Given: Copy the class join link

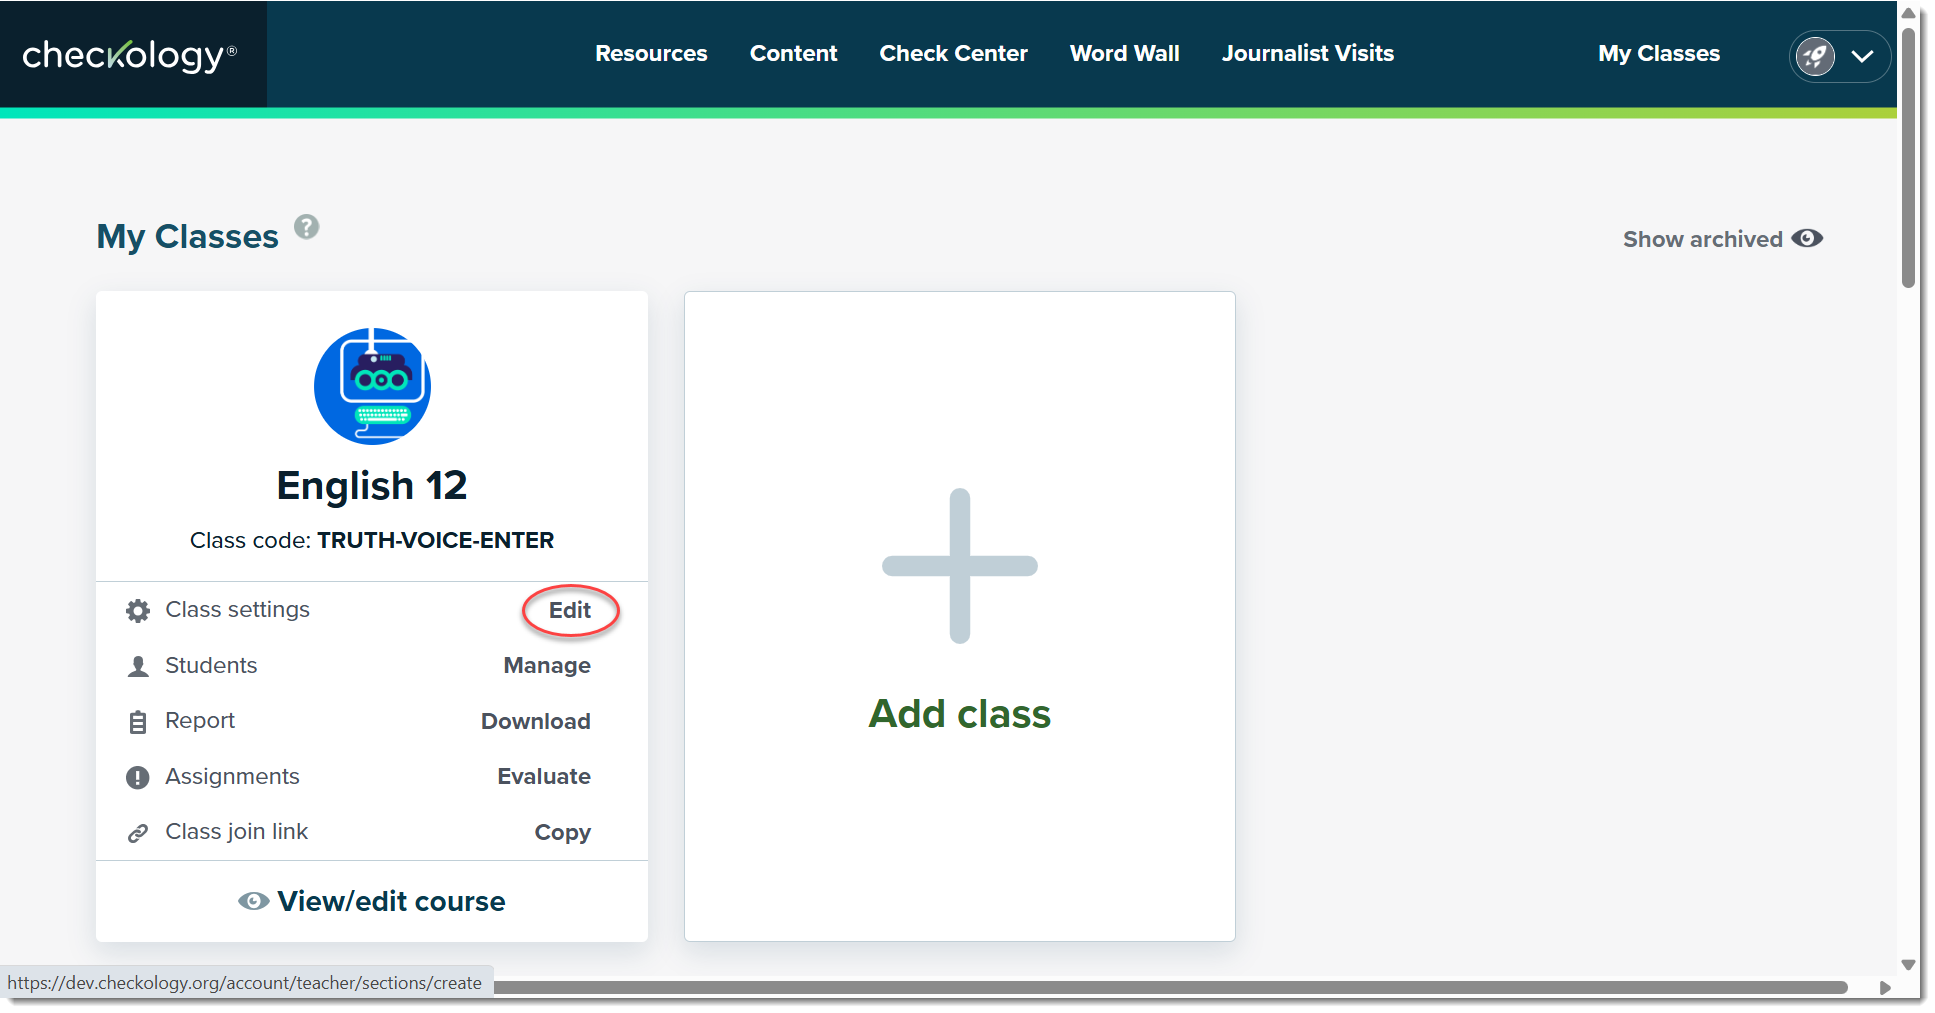Looking at the screenshot, I should click(x=562, y=832).
